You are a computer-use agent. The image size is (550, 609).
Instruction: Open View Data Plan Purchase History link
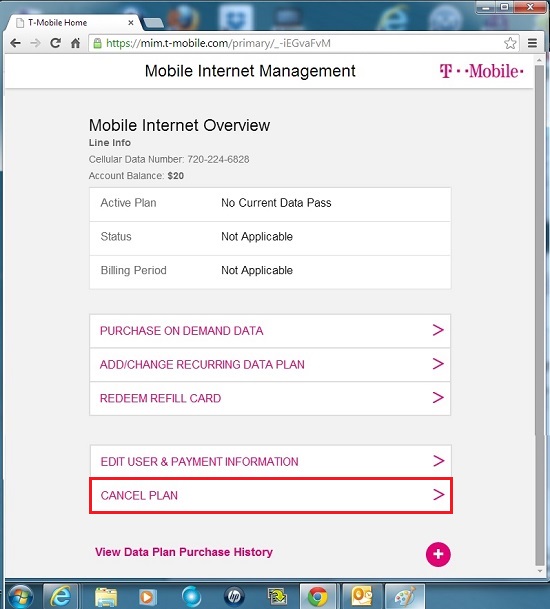(x=184, y=552)
